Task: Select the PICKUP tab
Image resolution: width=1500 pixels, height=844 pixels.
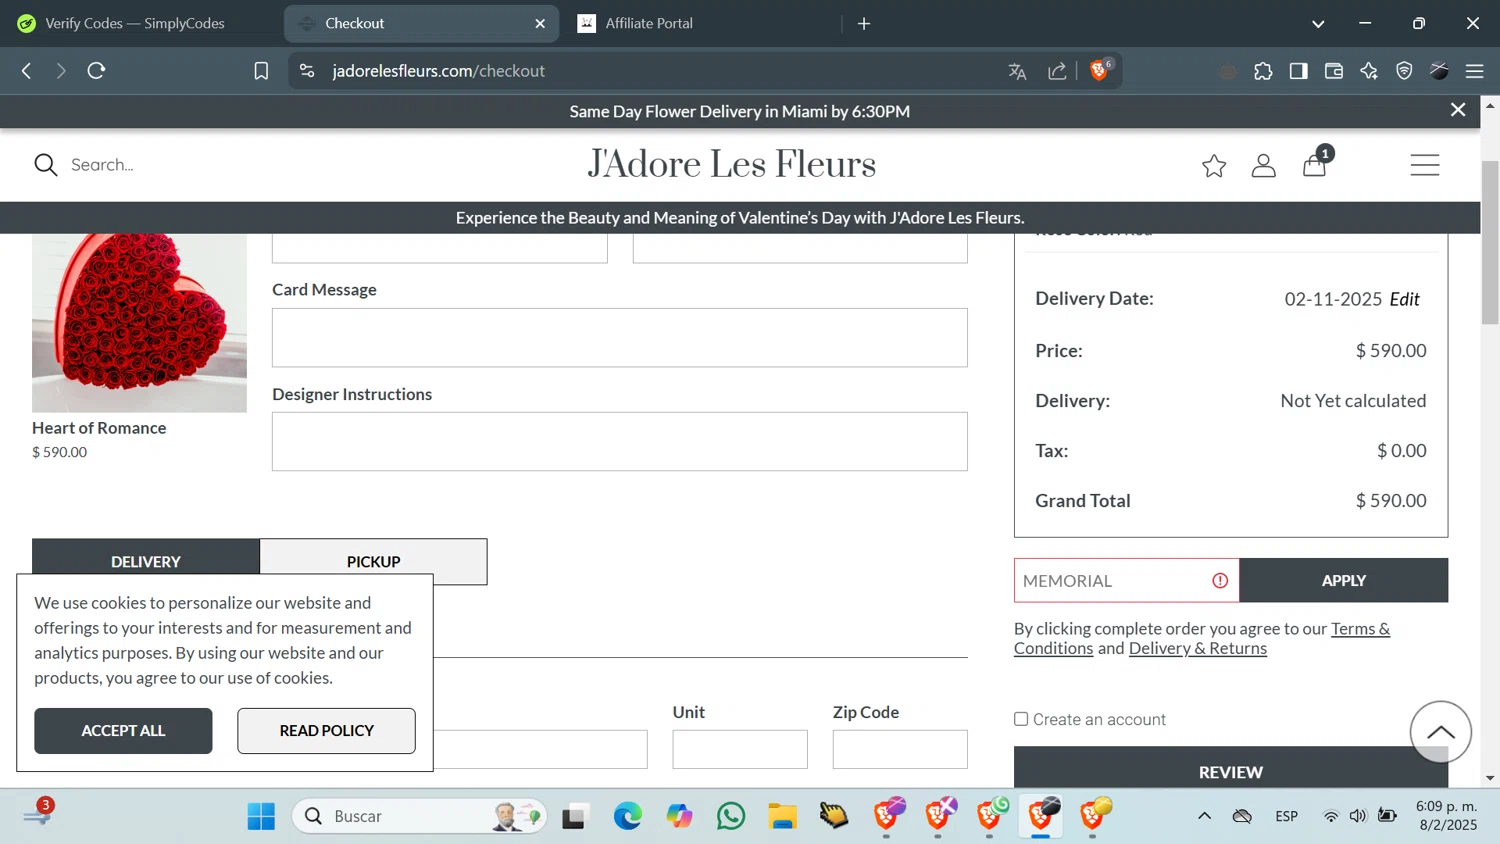Action: click(374, 561)
